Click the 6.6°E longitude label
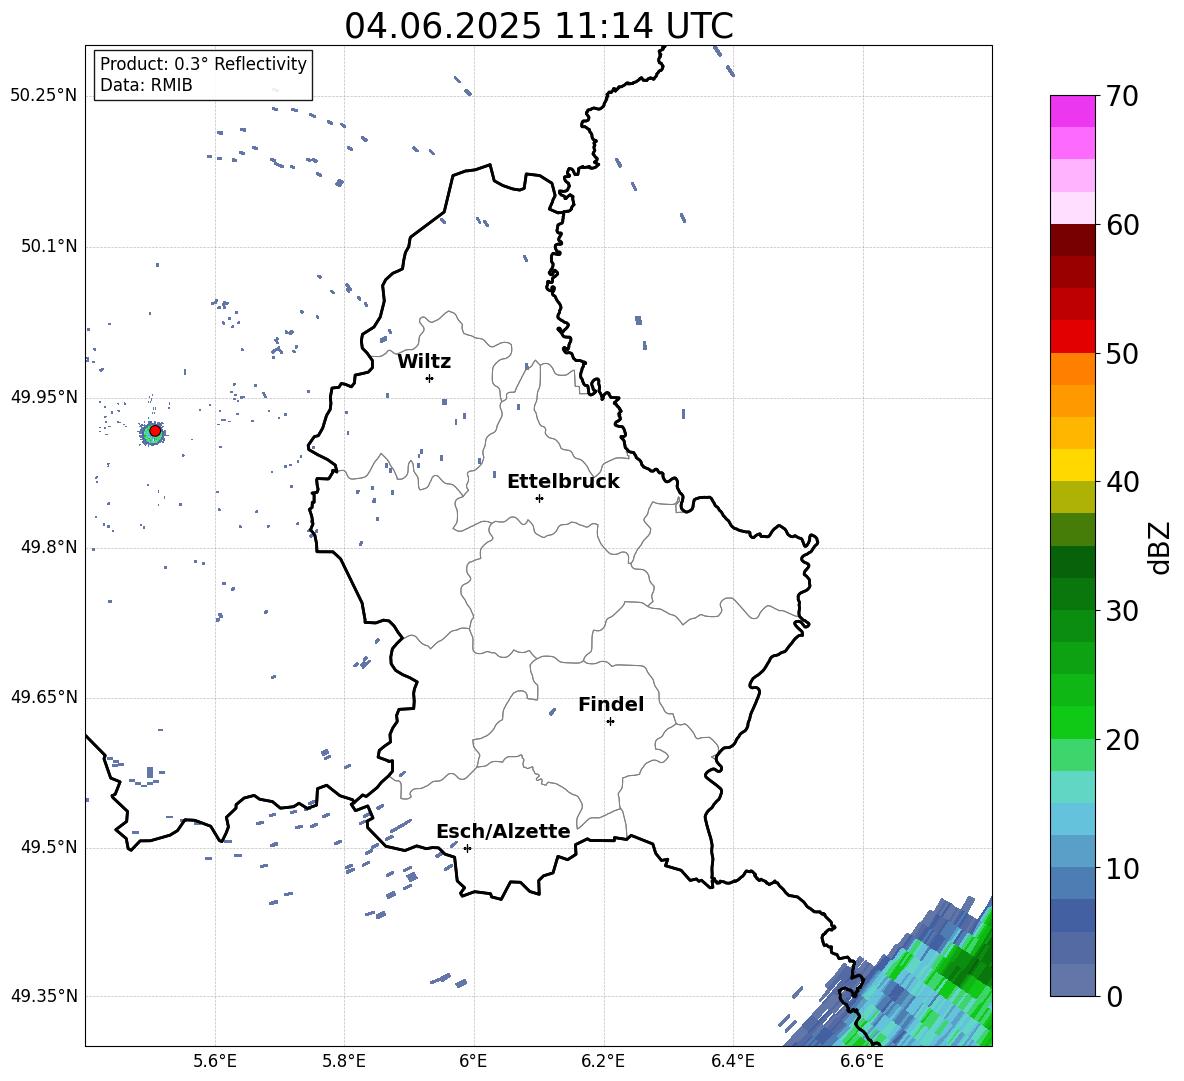1184x1081 pixels. (x=862, y=1061)
